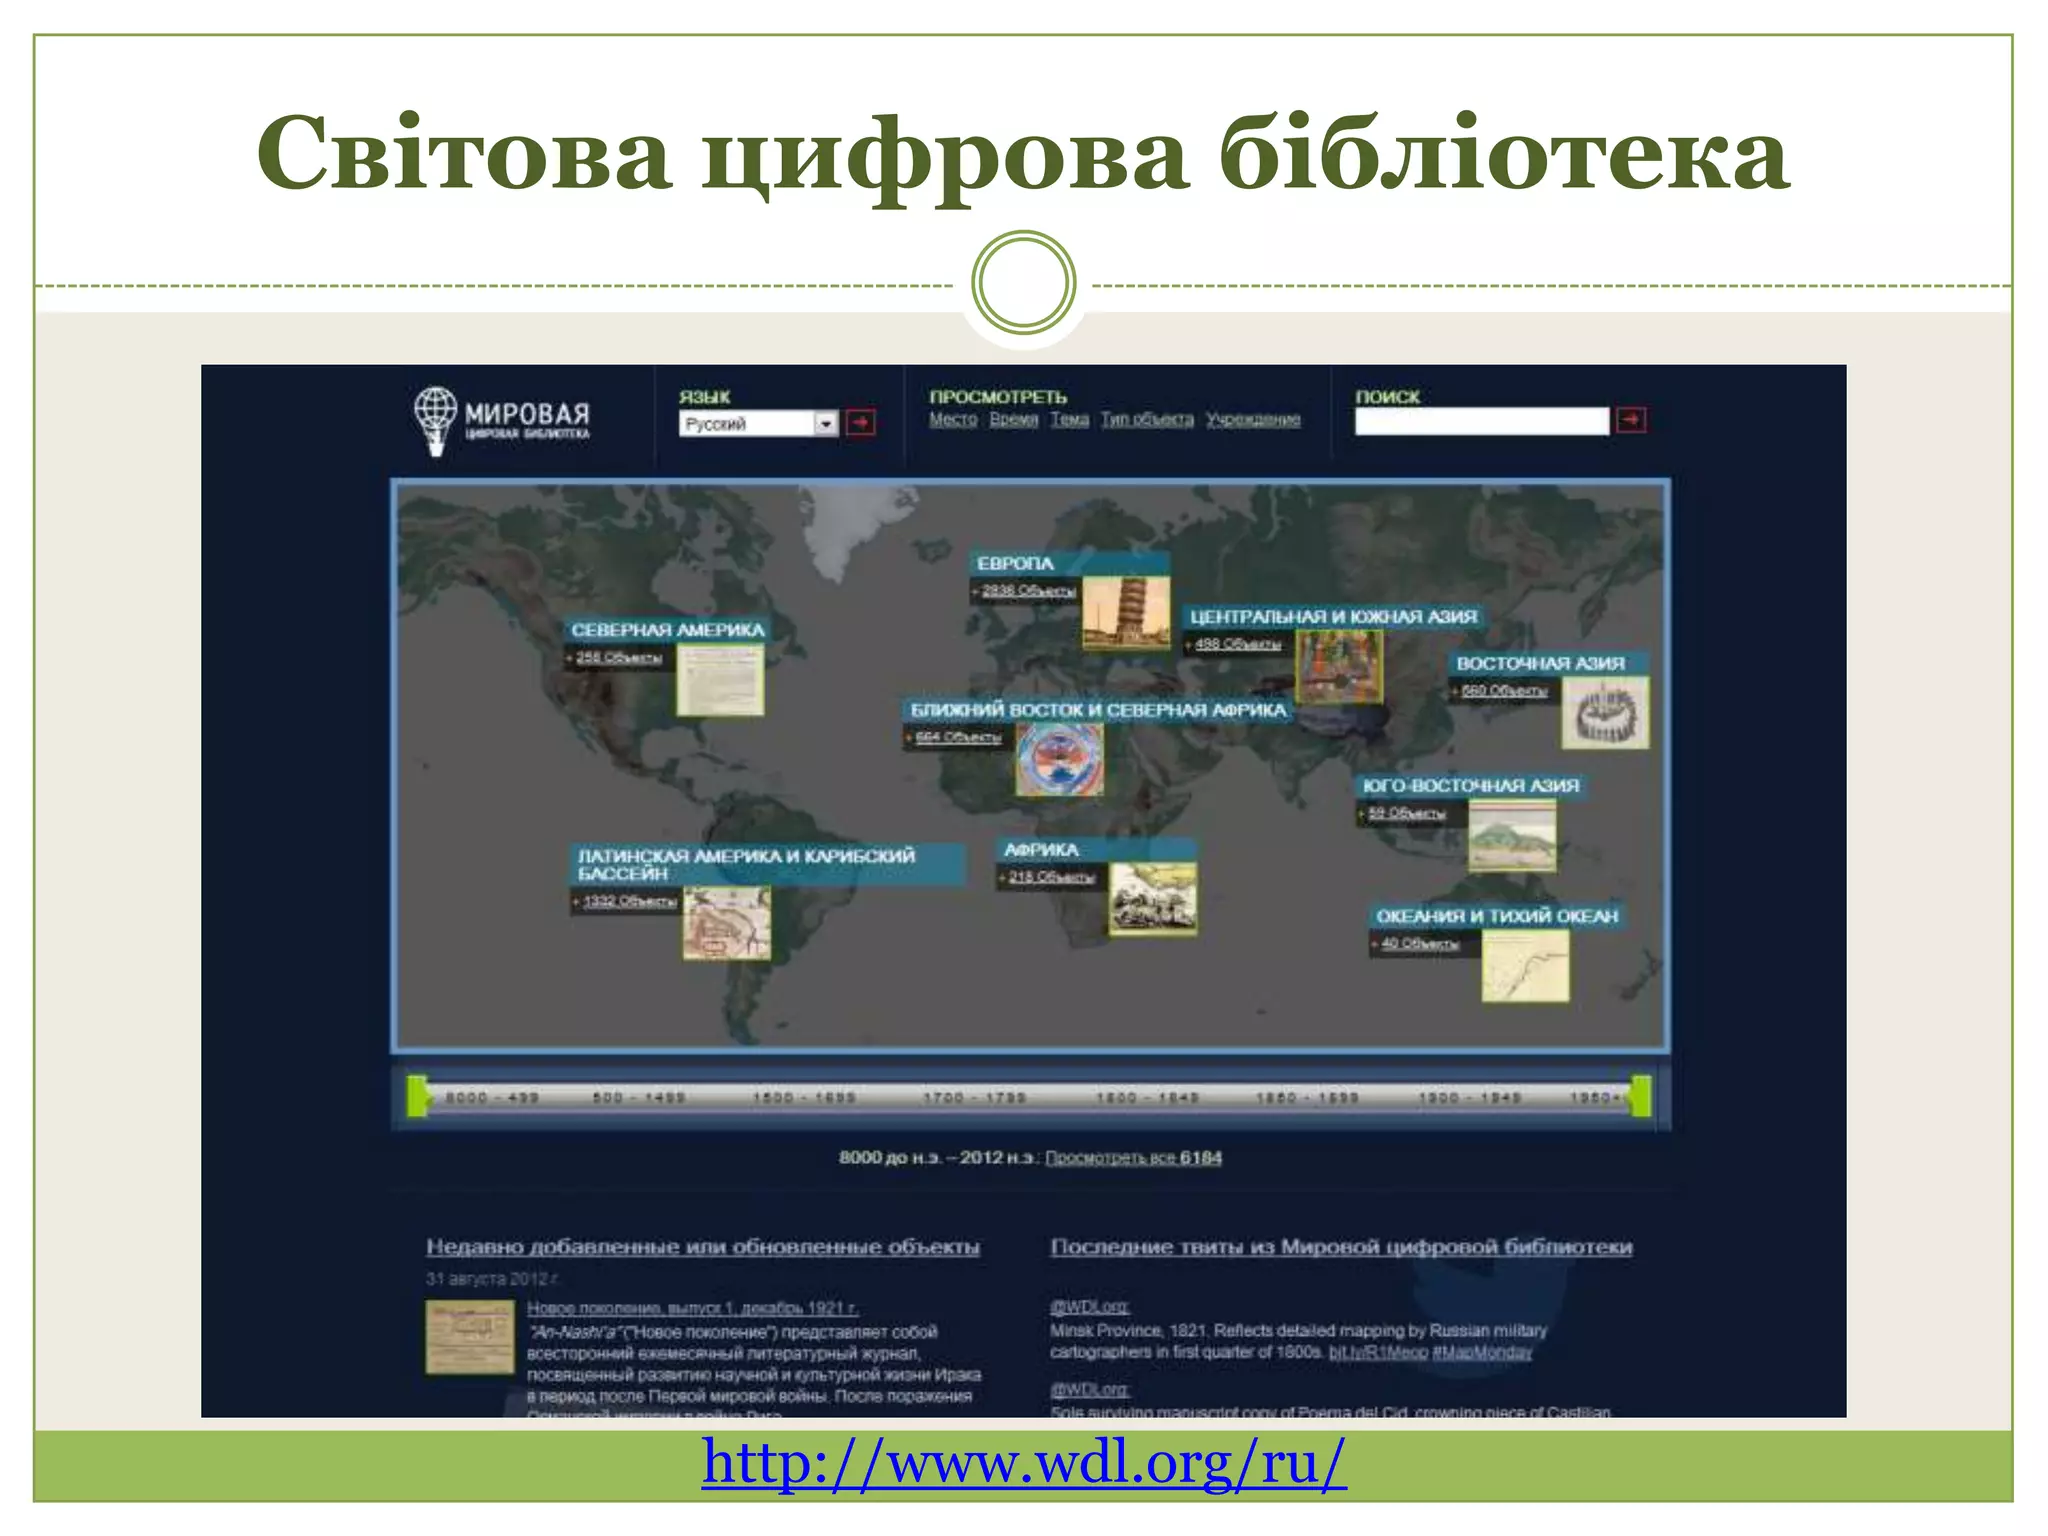Click inside the ПОИСК search field
This screenshot has height=1536, width=2048.
pyautogui.click(x=1482, y=421)
